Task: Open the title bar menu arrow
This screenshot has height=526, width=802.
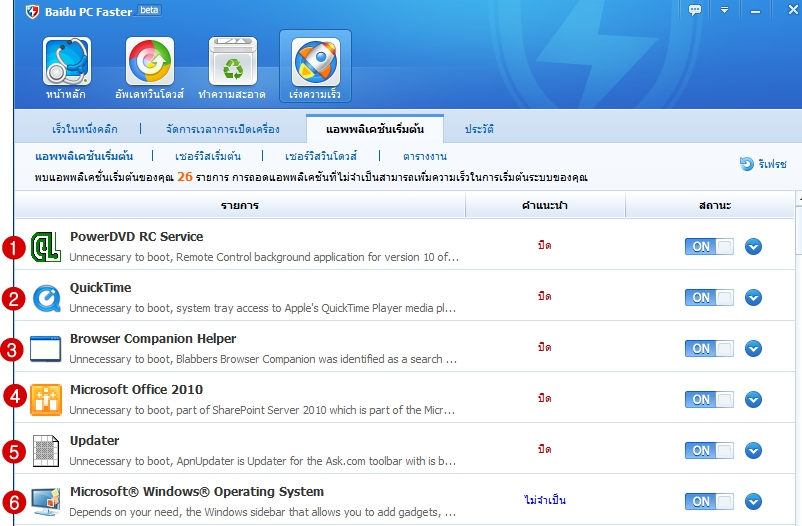Action: [724, 10]
